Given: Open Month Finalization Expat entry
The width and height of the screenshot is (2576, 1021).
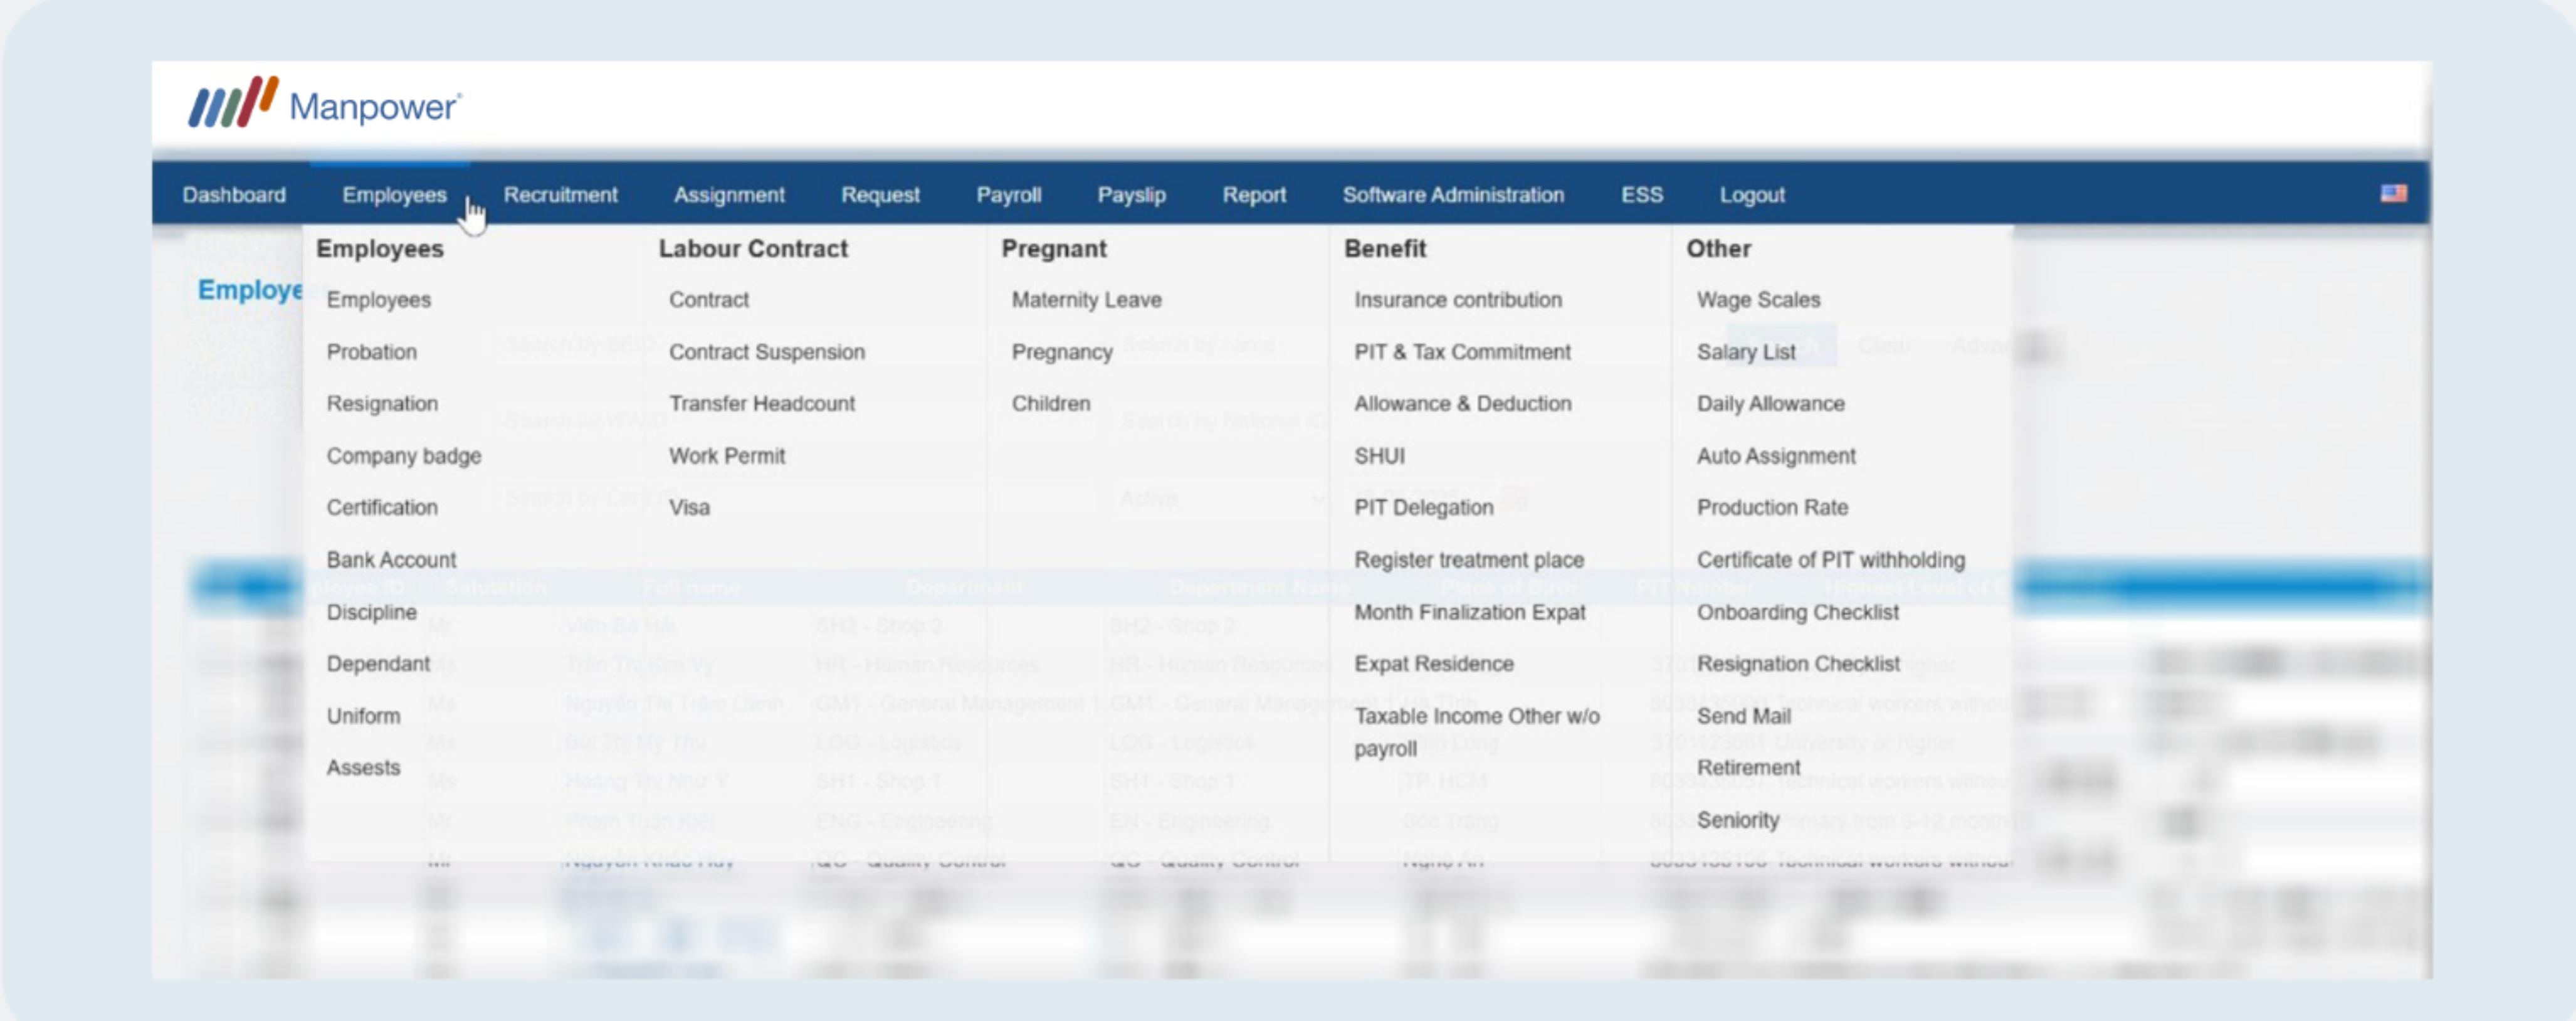Looking at the screenshot, I should click(x=1470, y=612).
